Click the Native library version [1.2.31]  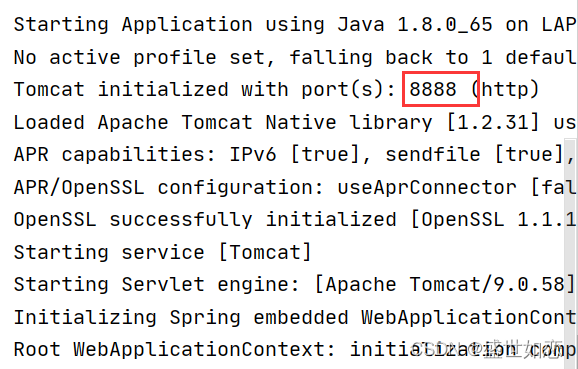(x=493, y=122)
